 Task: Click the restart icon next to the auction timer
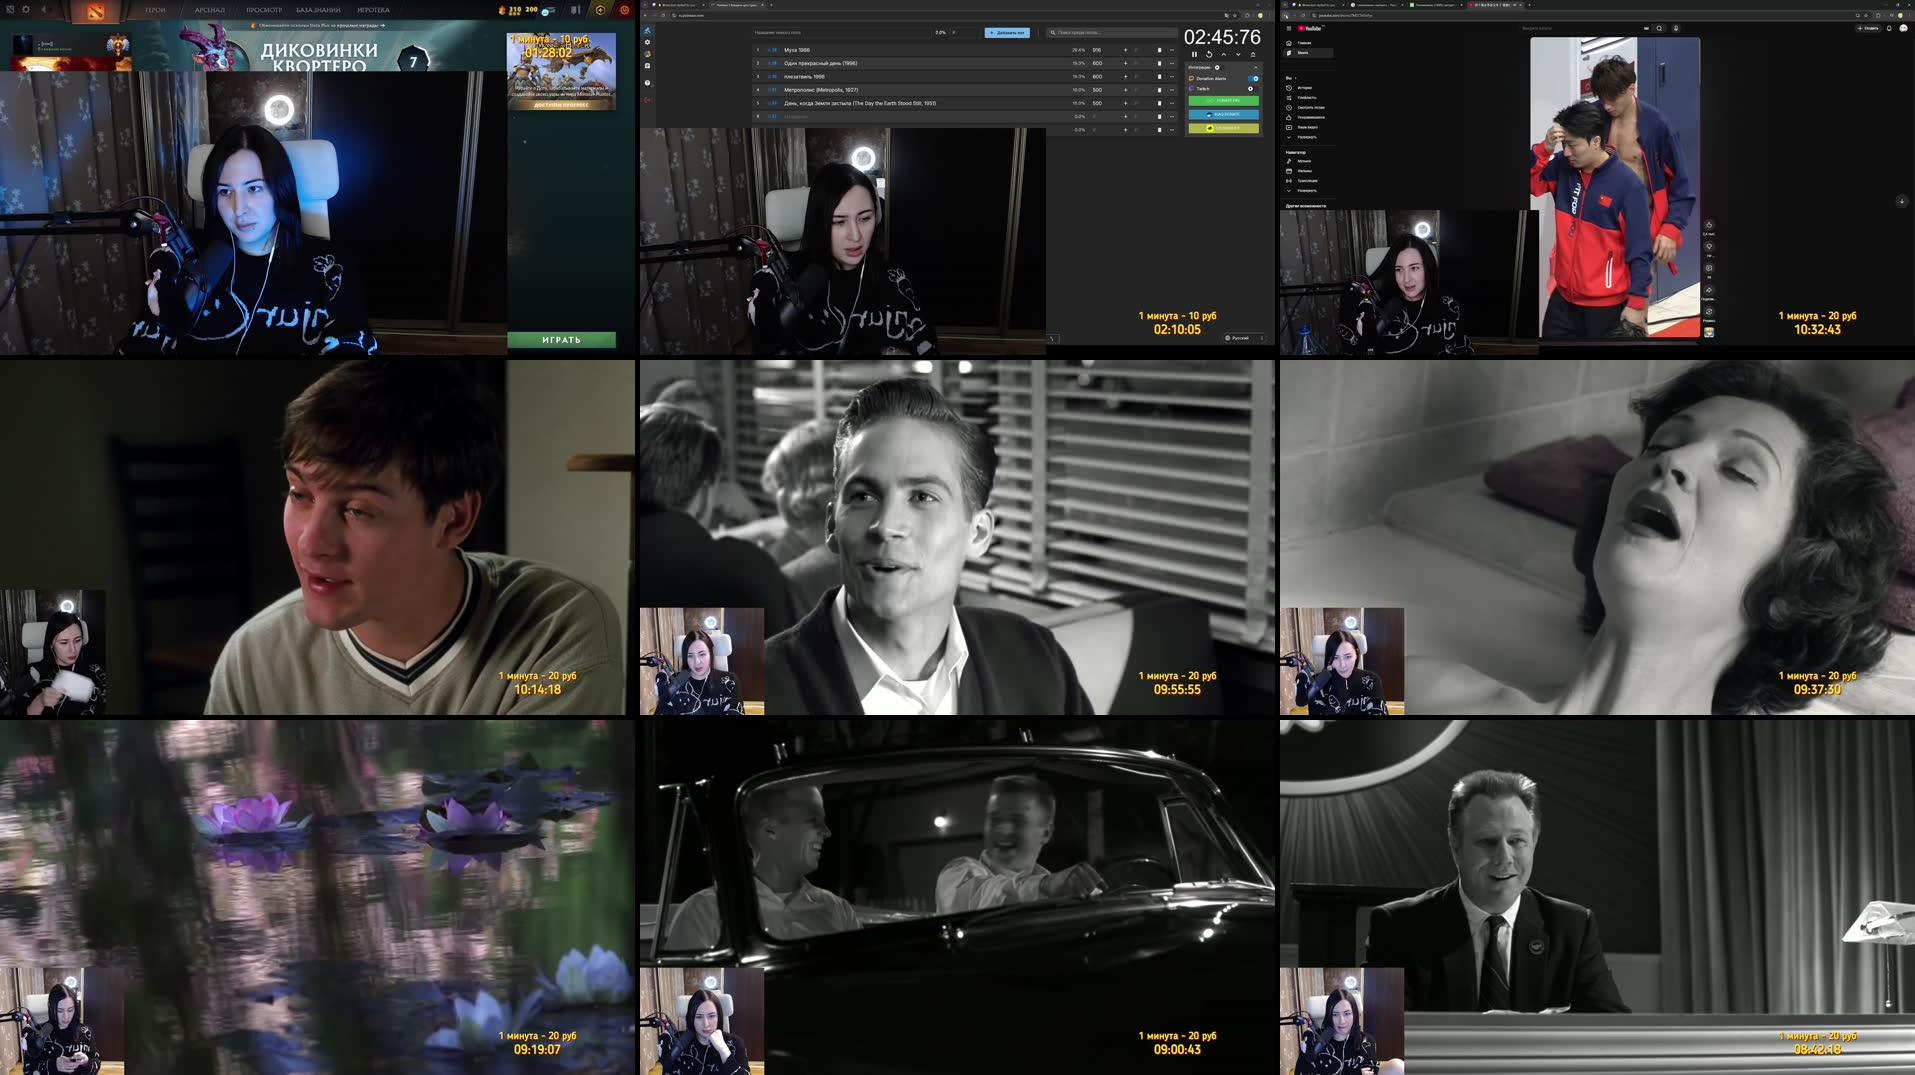coord(1209,55)
